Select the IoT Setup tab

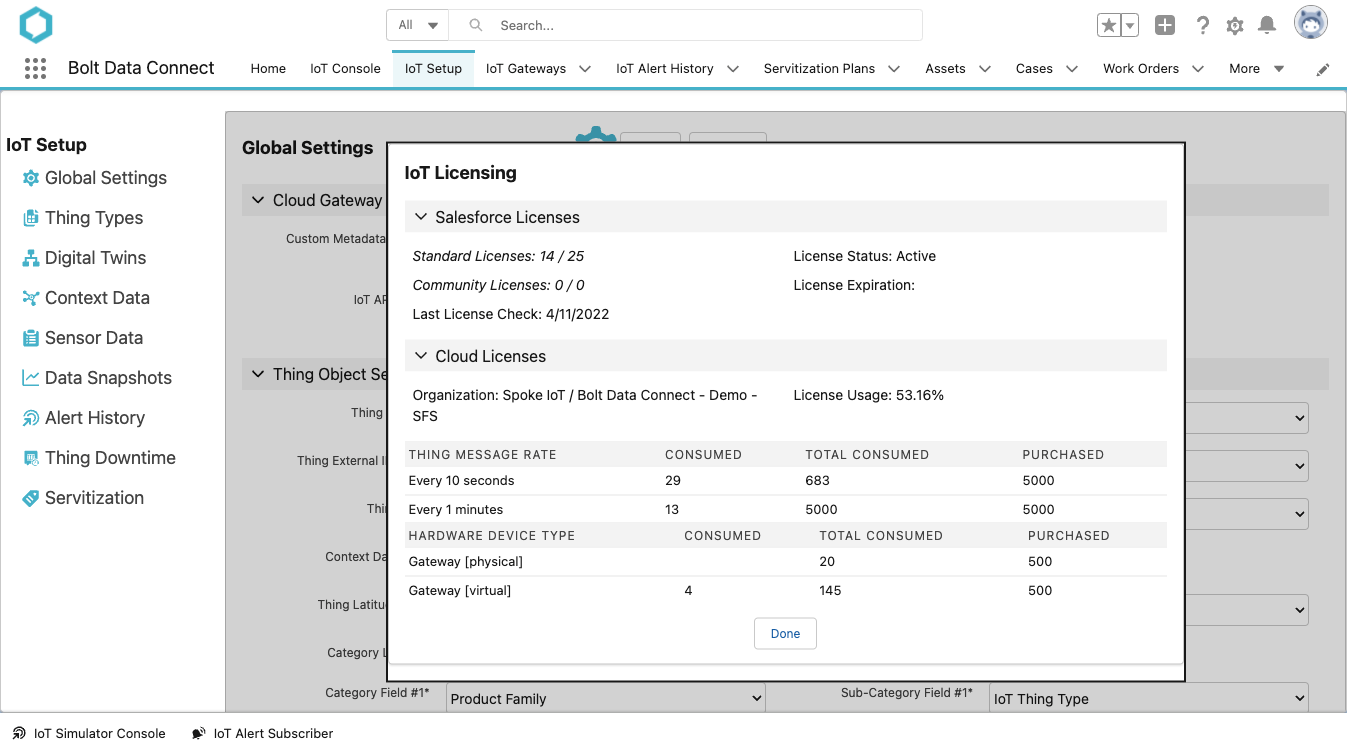[x=433, y=69]
